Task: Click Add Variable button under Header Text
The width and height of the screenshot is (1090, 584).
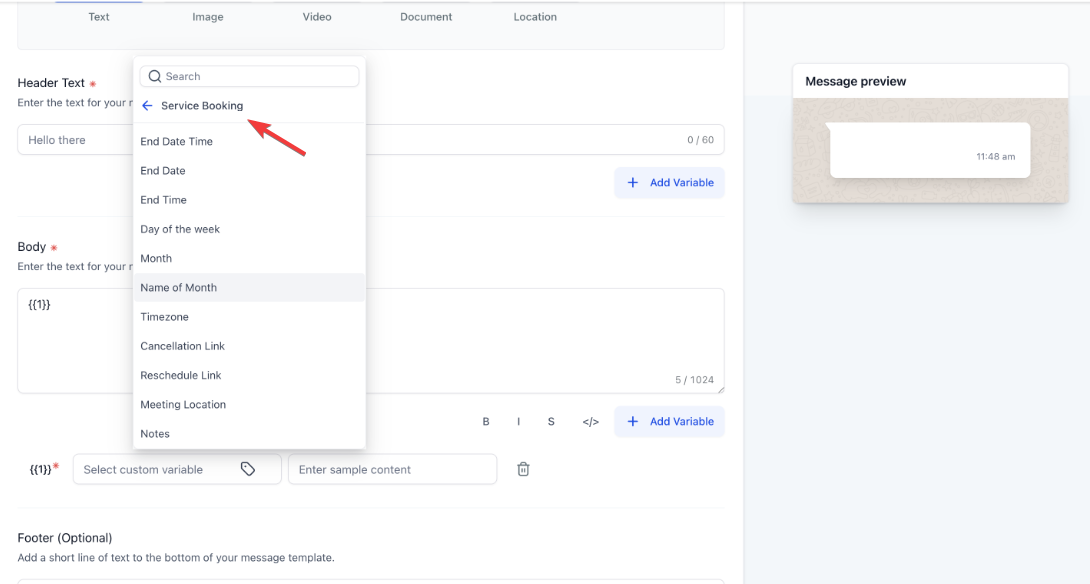Action: 669,183
